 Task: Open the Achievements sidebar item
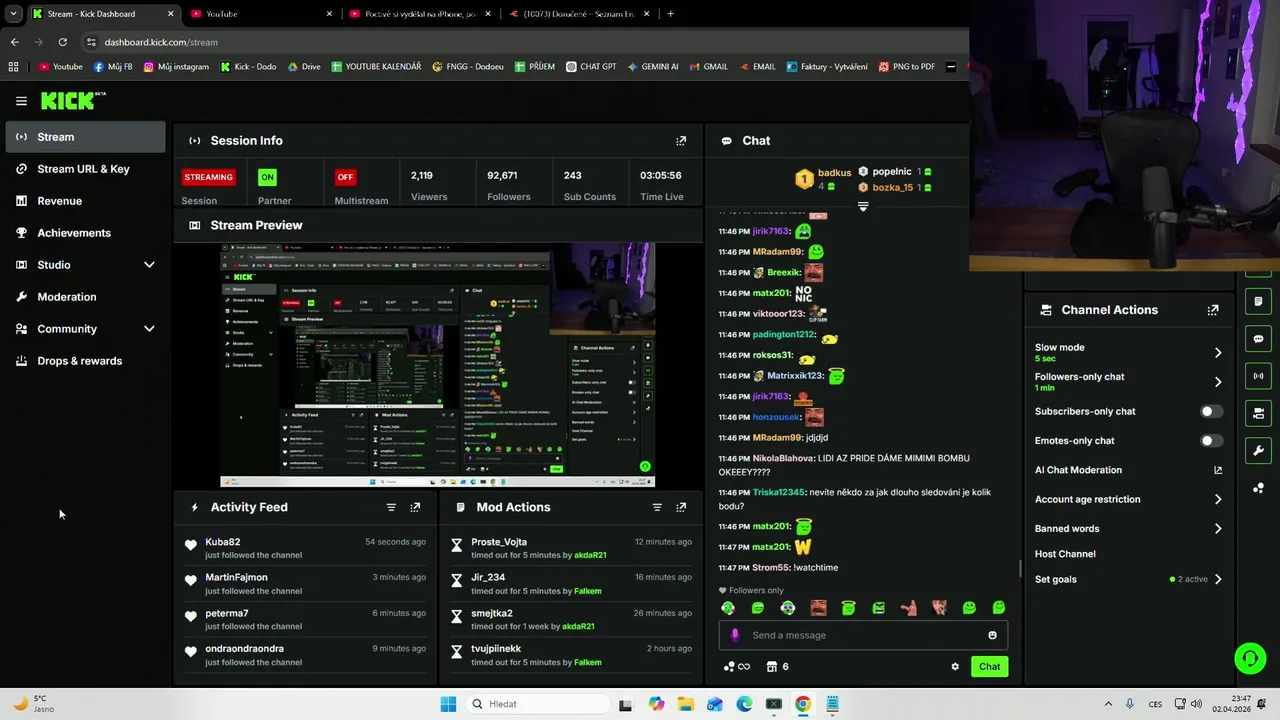click(x=85, y=233)
